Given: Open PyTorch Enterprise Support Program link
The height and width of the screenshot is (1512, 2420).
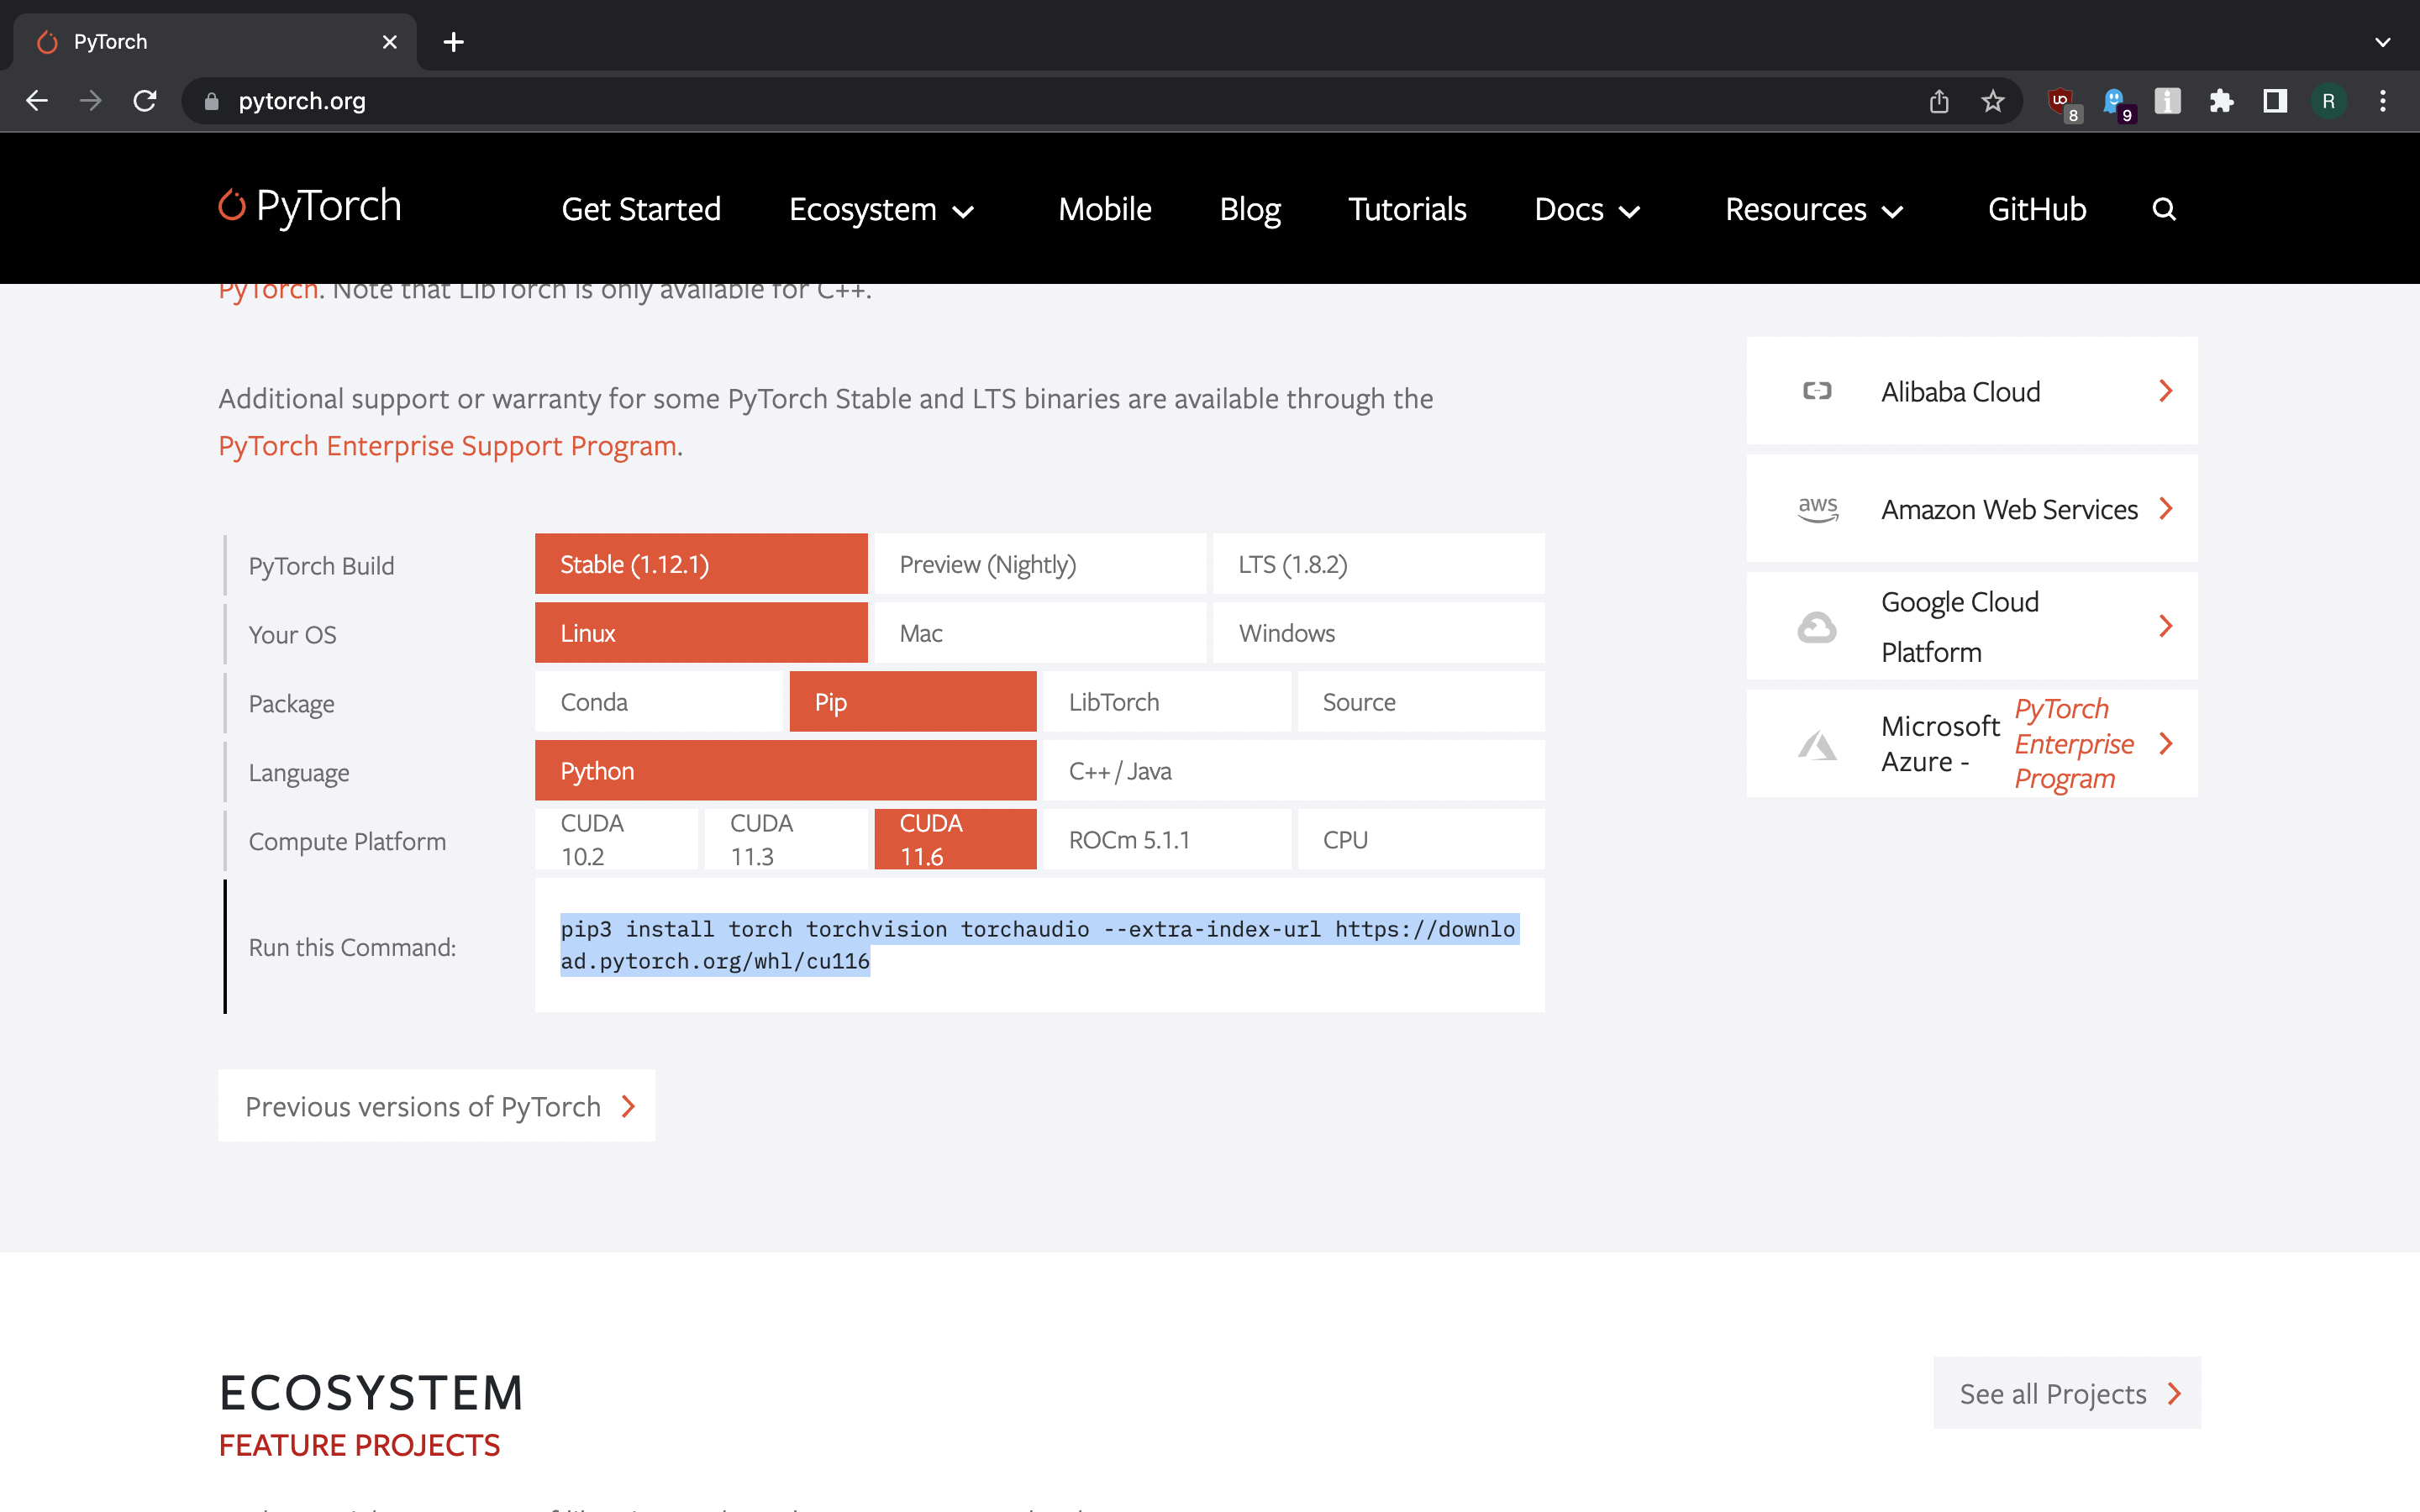Looking at the screenshot, I should [x=447, y=446].
